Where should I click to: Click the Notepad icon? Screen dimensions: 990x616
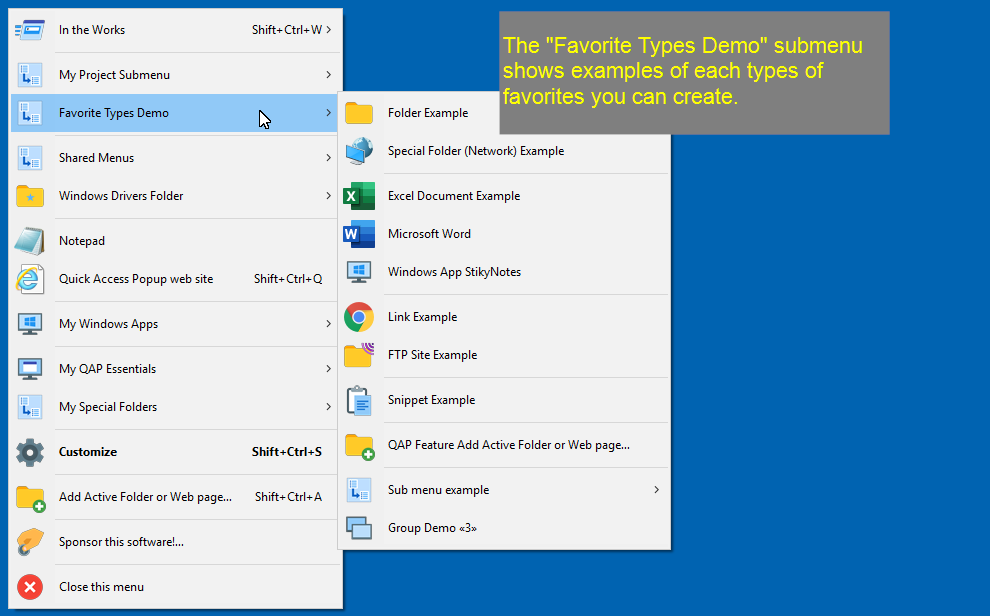[x=30, y=240]
